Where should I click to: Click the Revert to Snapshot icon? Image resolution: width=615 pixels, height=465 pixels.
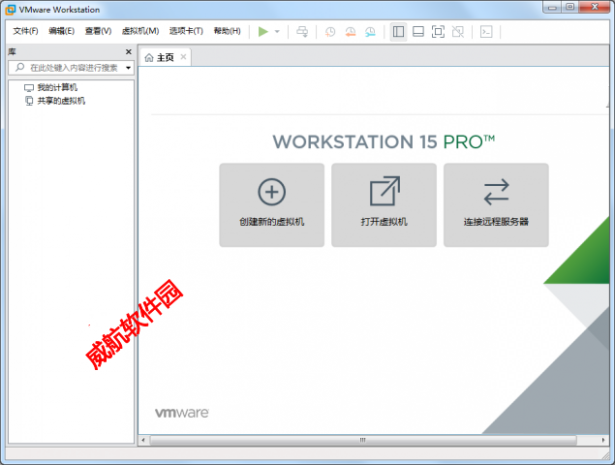tap(350, 32)
